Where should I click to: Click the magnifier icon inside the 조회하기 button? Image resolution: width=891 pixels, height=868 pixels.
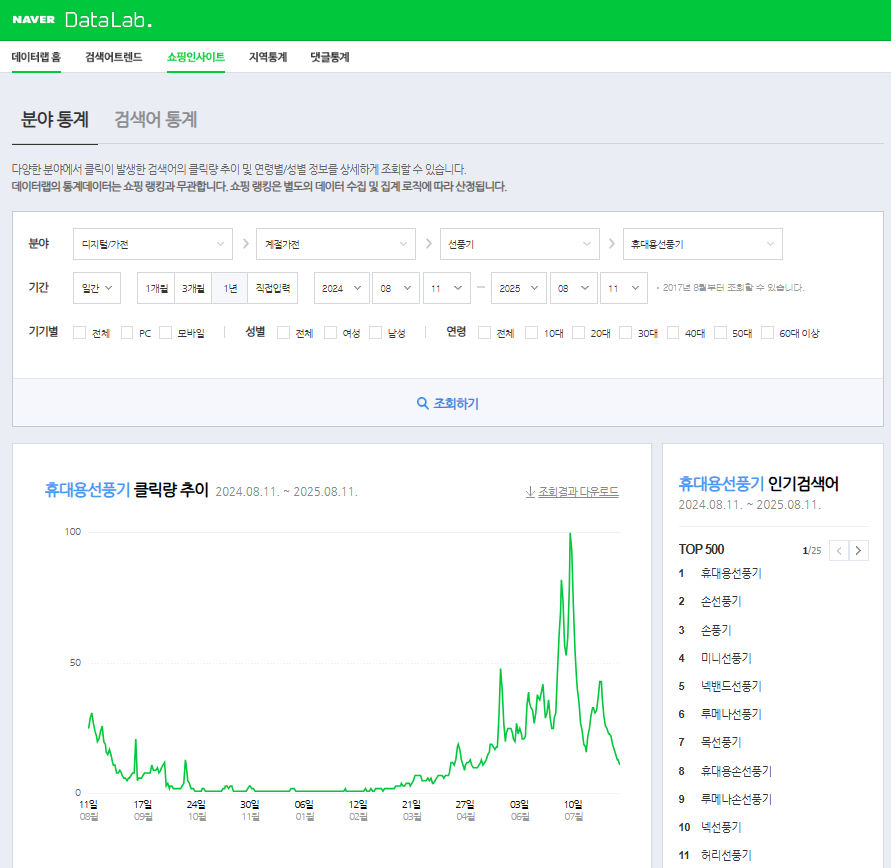tap(422, 403)
